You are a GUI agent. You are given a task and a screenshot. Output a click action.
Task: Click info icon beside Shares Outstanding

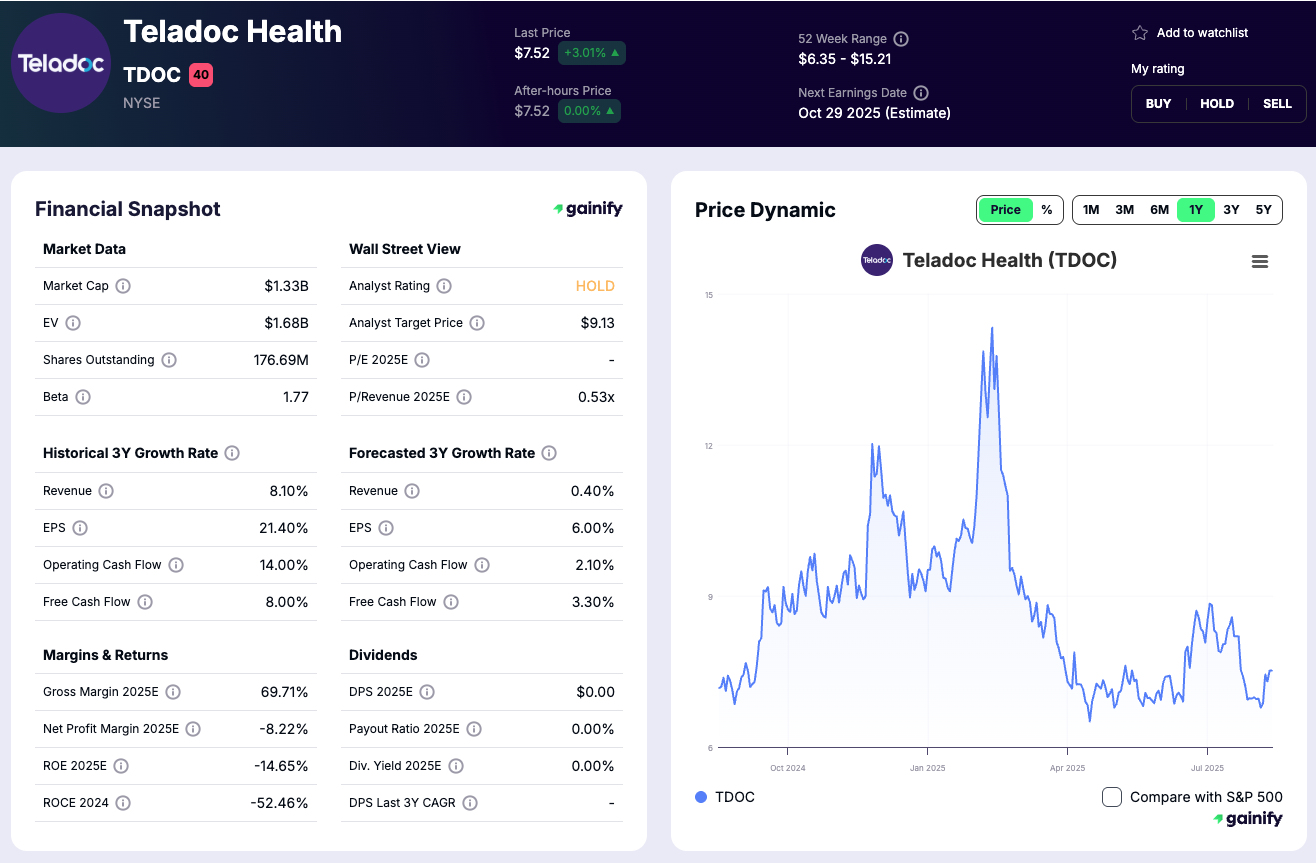coord(169,360)
